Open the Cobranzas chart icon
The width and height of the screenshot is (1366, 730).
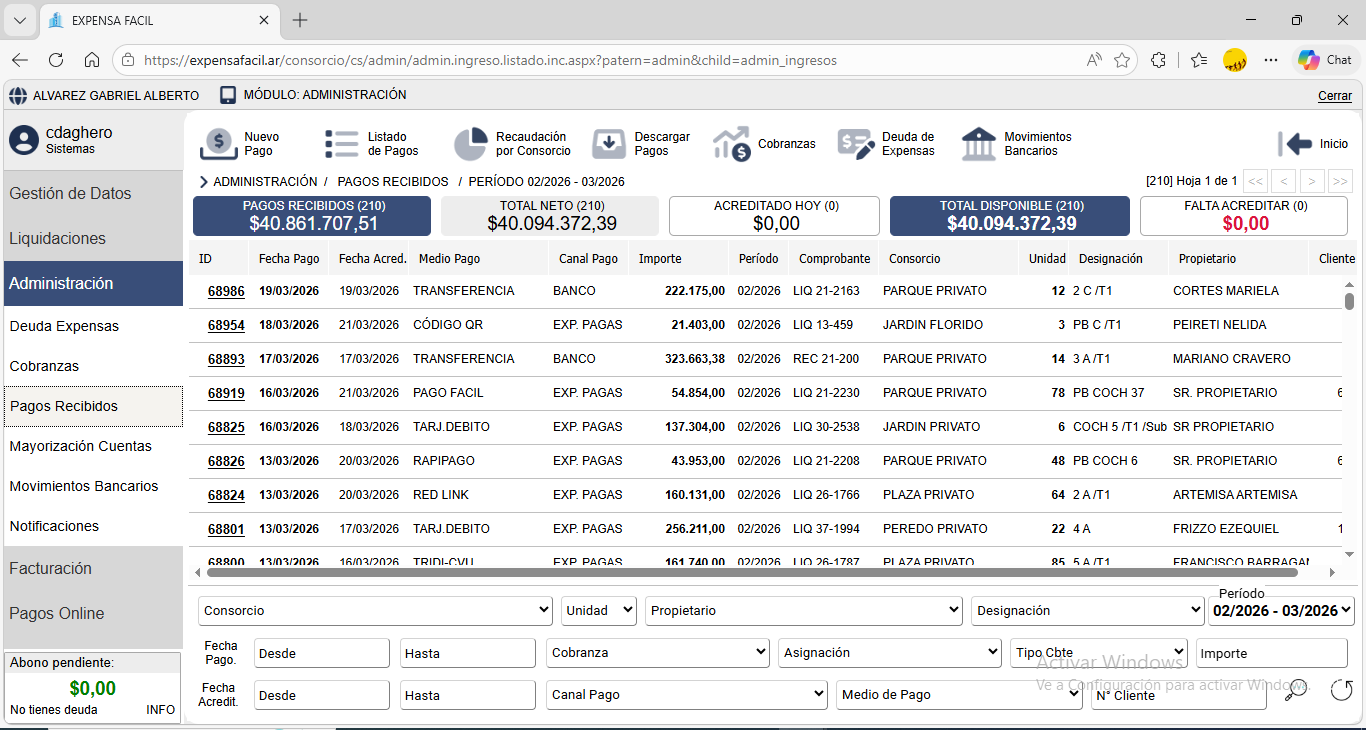click(732, 144)
